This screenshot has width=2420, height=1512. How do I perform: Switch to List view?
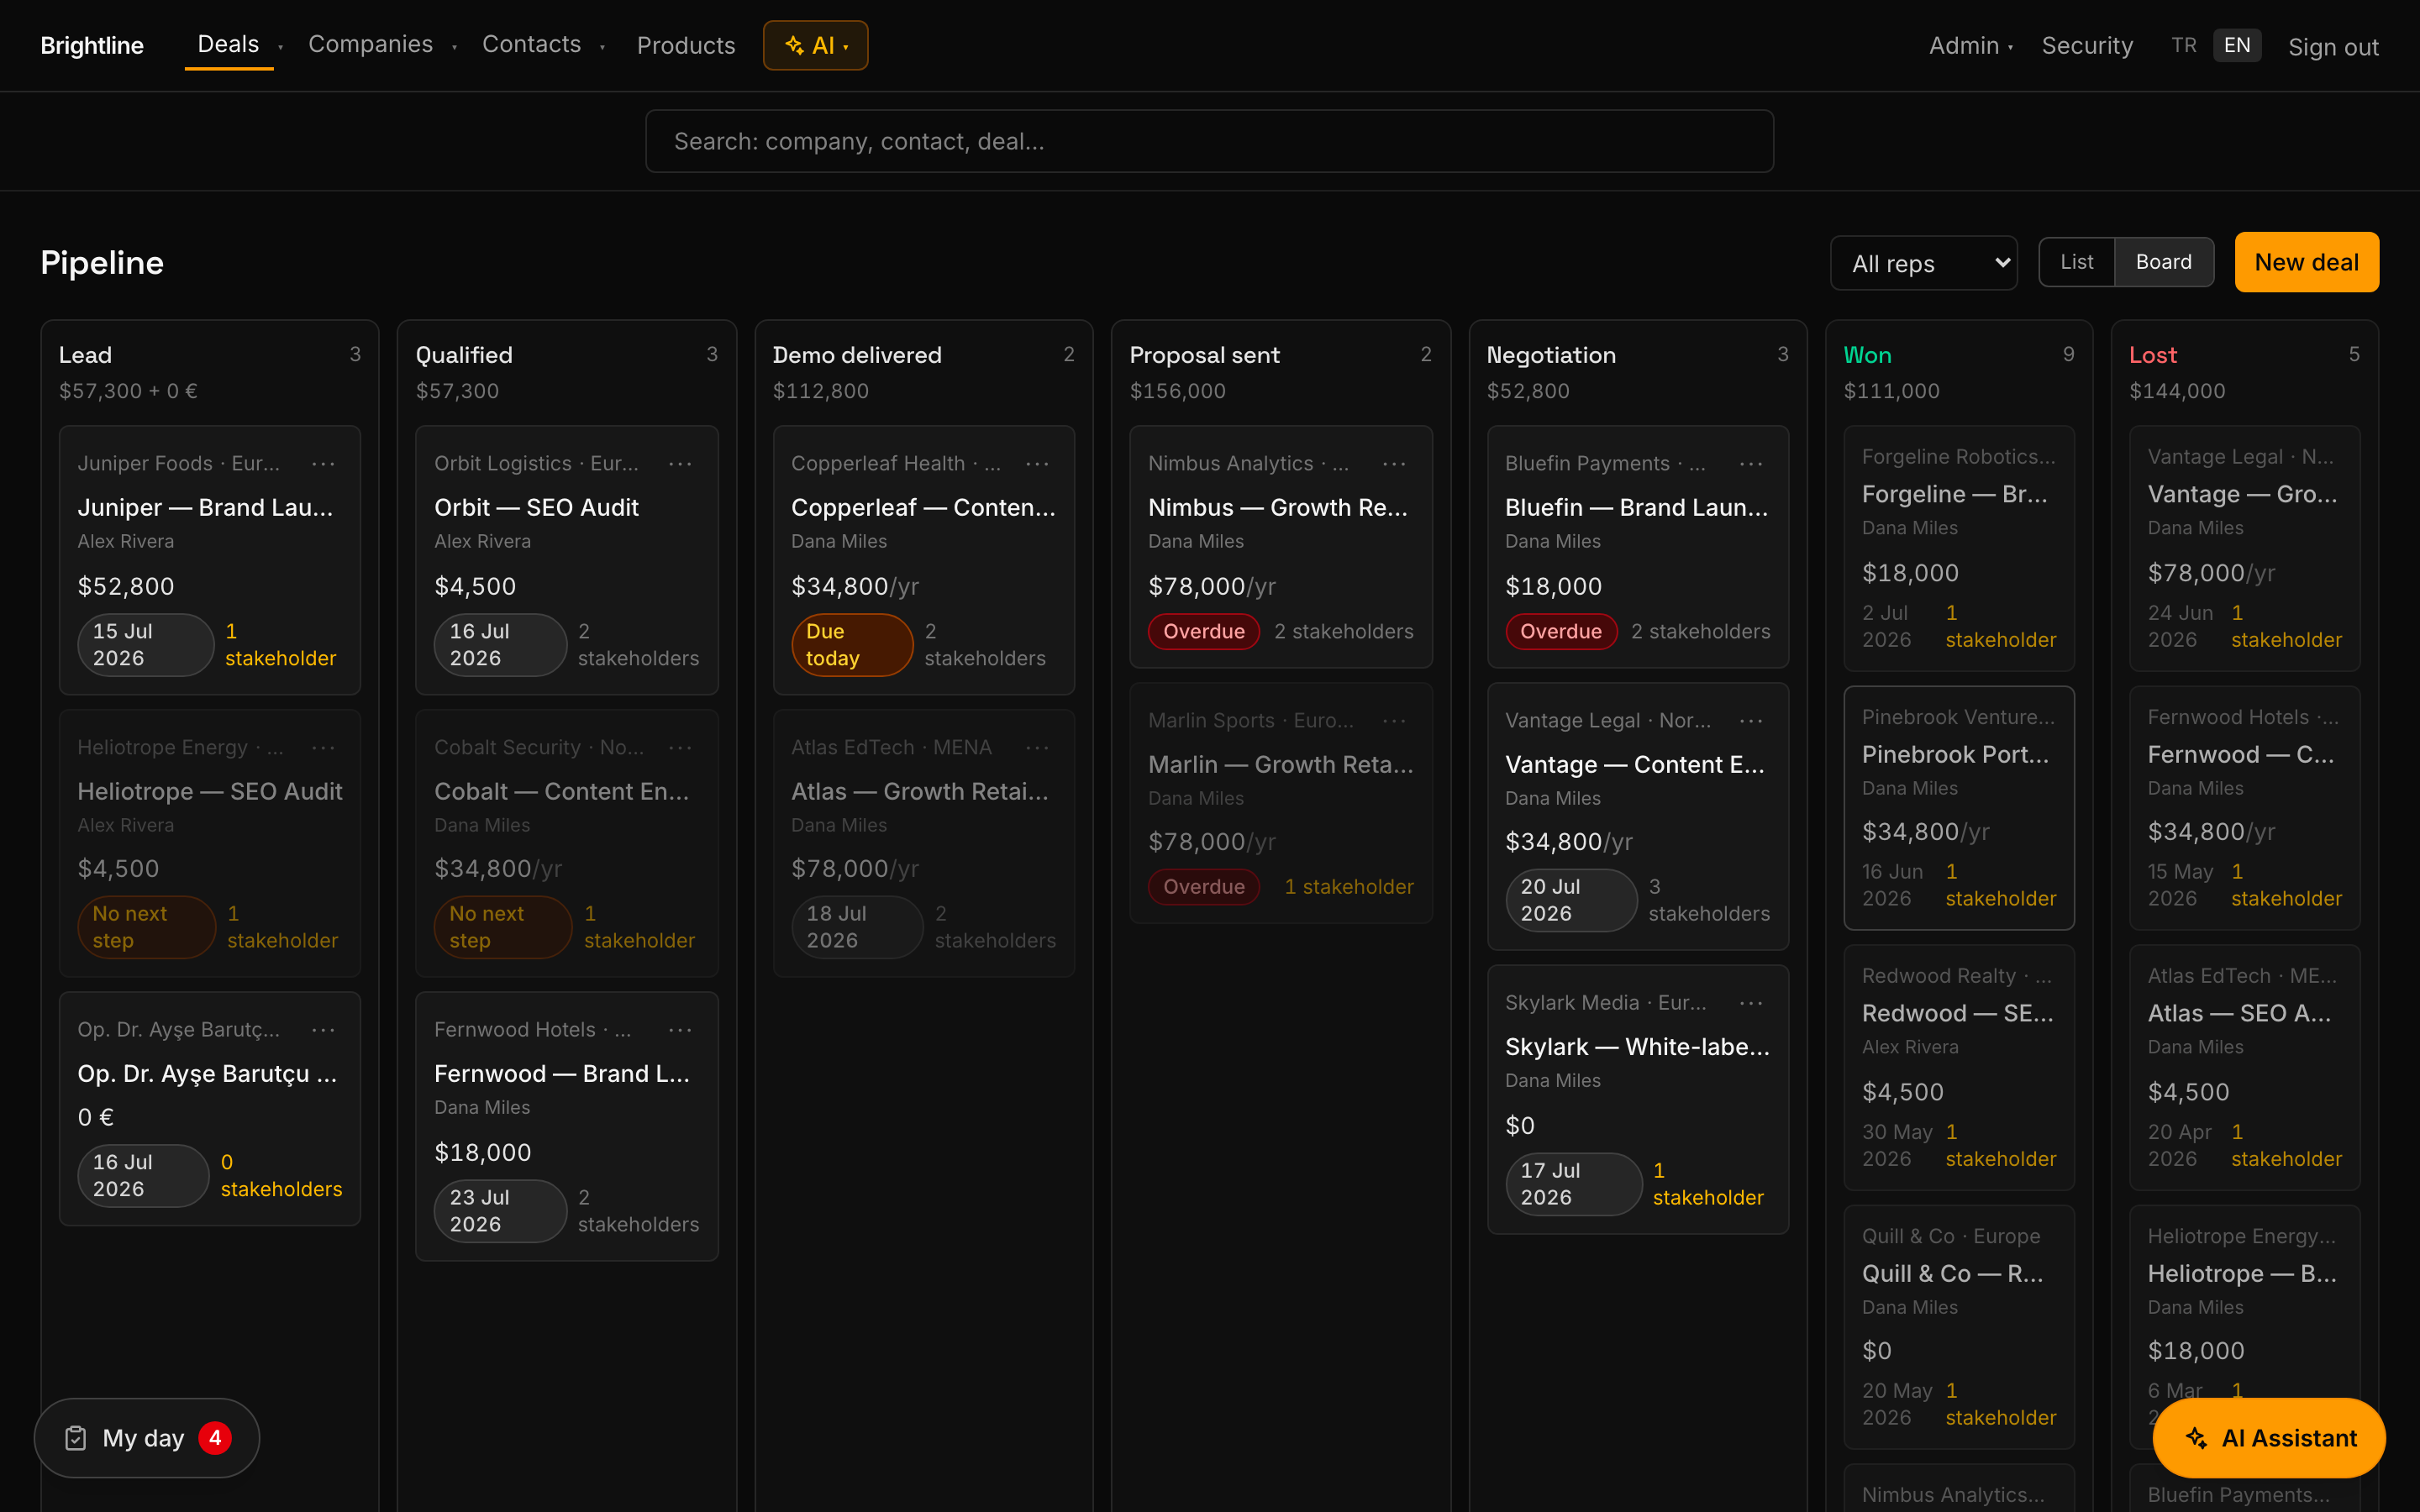[x=2077, y=262]
